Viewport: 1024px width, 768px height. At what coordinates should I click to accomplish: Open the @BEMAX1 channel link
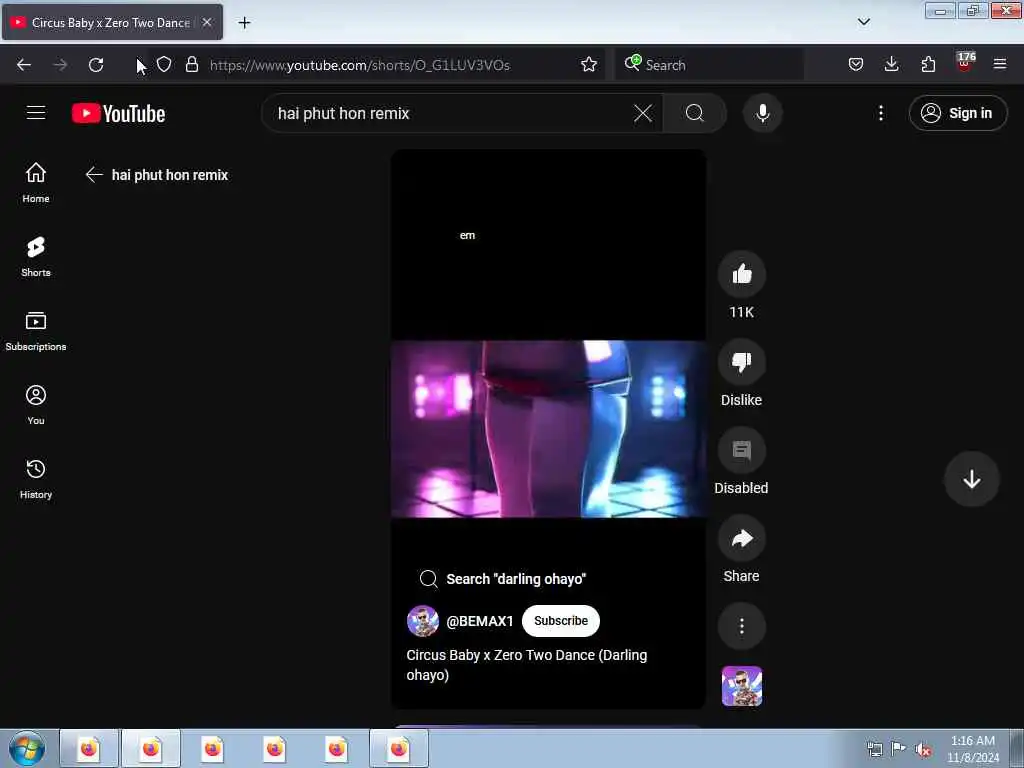[x=479, y=621]
